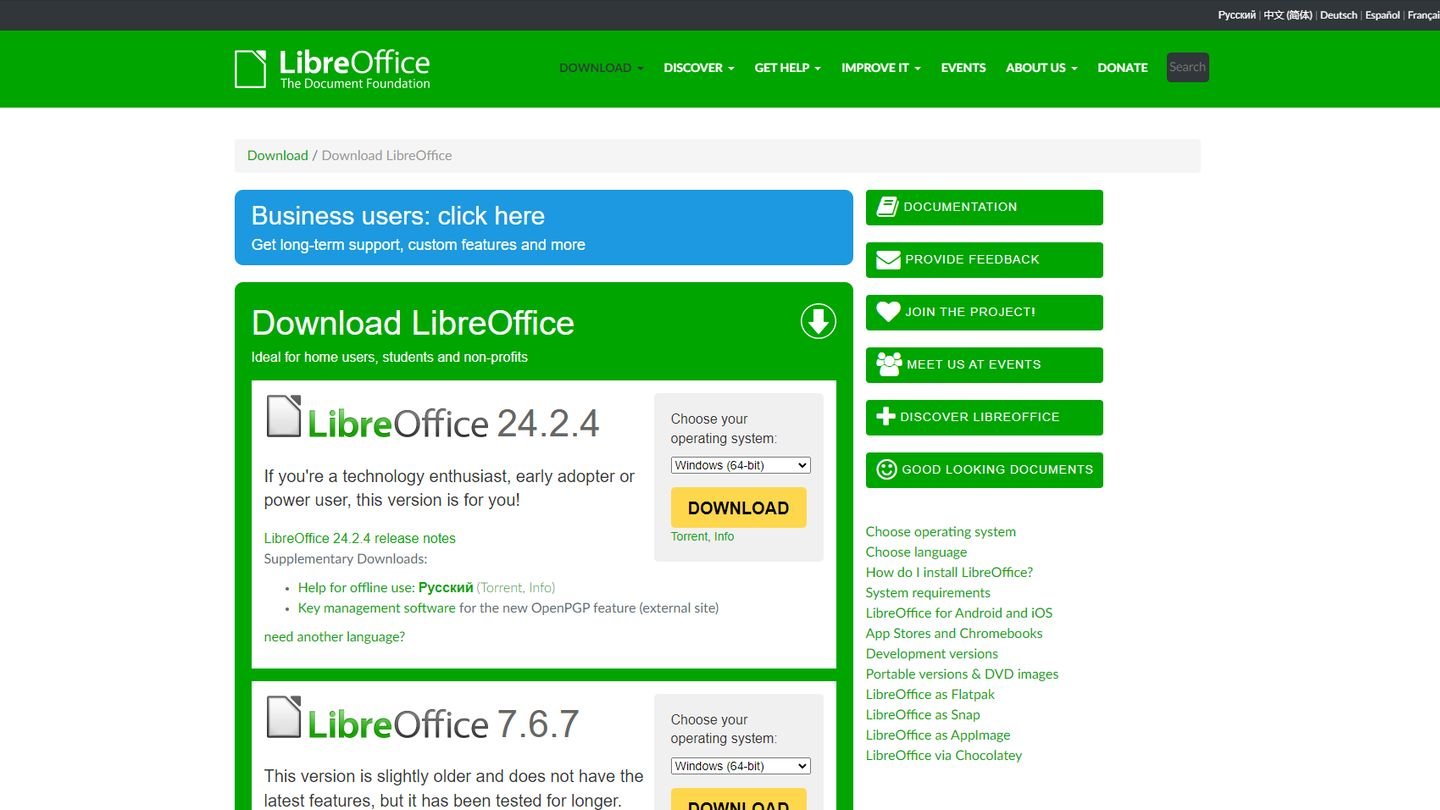The image size is (1440, 810).
Task: Open Portable versions & DVD images link
Action: coord(962,674)
